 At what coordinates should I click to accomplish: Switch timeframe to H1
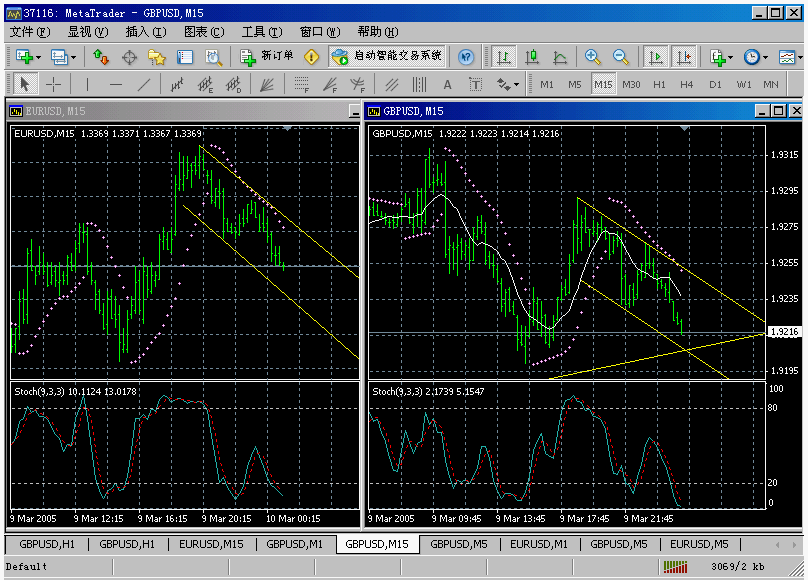coord(659,84)
